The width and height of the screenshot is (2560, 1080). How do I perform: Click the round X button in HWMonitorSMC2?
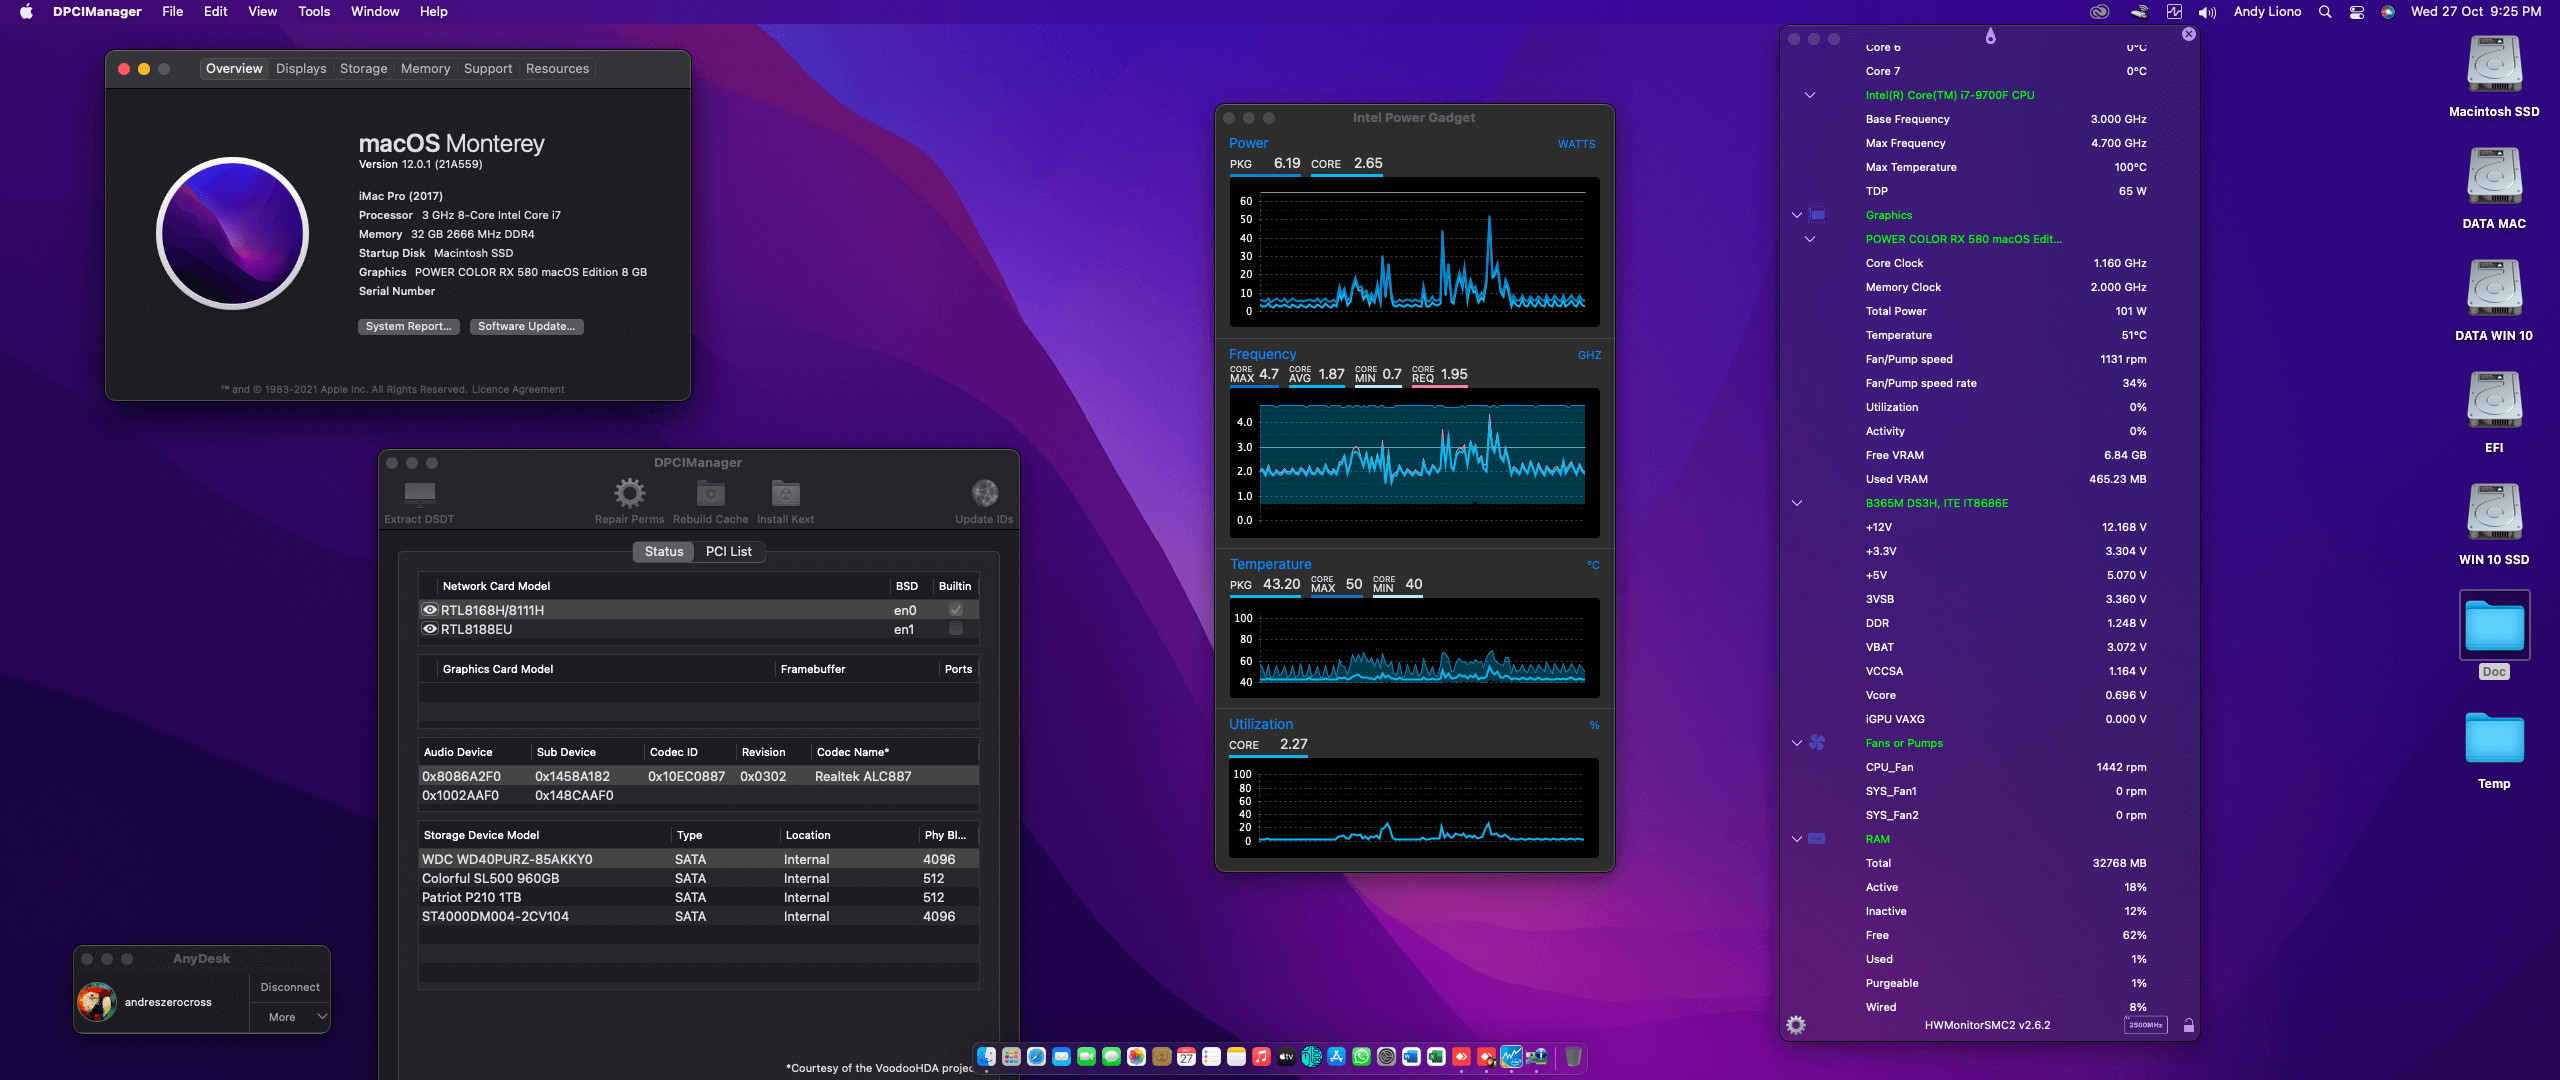(2189, 34)
